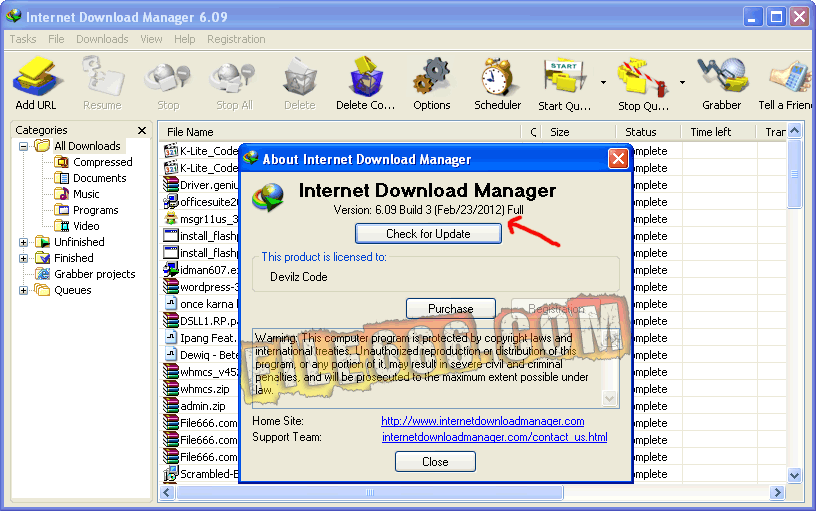Expand the Queues category node
Viewport: 816px width, 511px height.
click(x=23, y=290)
